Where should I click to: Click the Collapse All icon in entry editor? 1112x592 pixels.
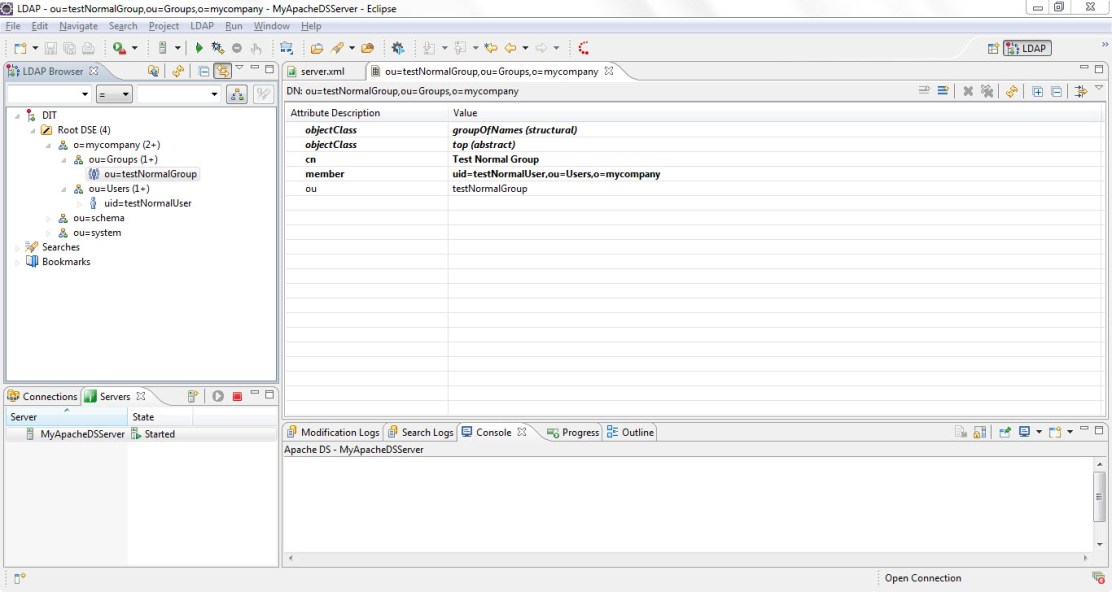pyautogui.click(x=1056, y=91)
